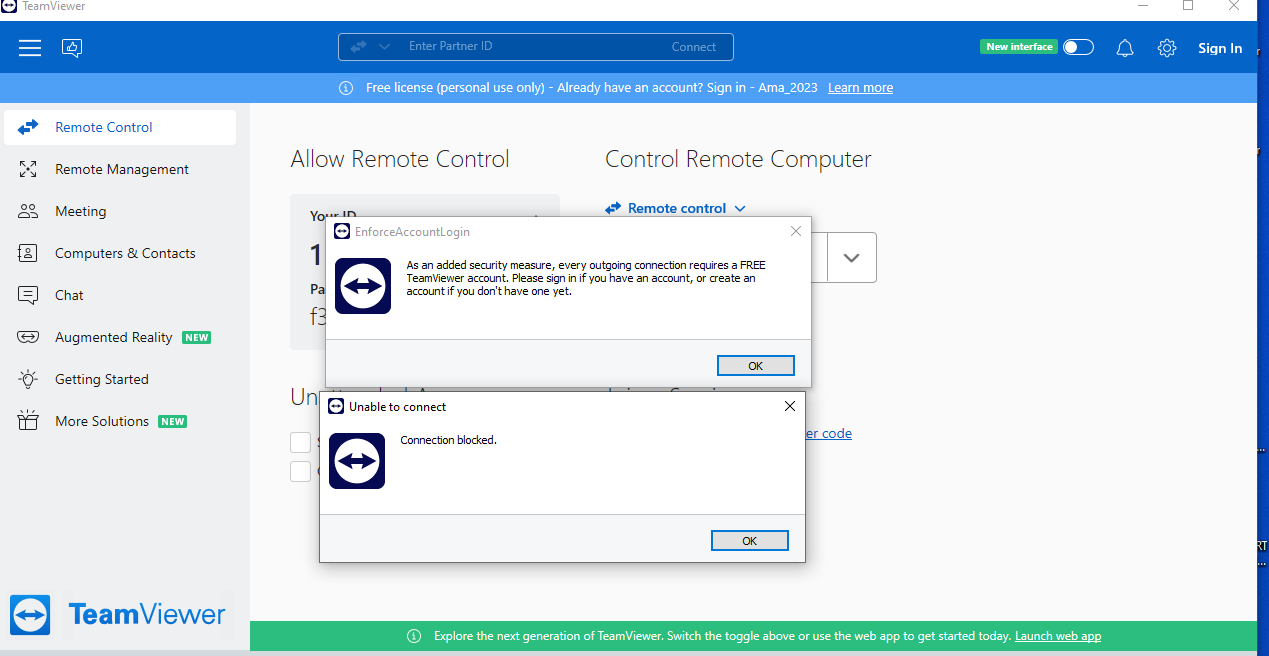Viewport: 1269px width, 656px height.
Task: Click the security measure message in EnforceAccountLogin
Action: 586,278
